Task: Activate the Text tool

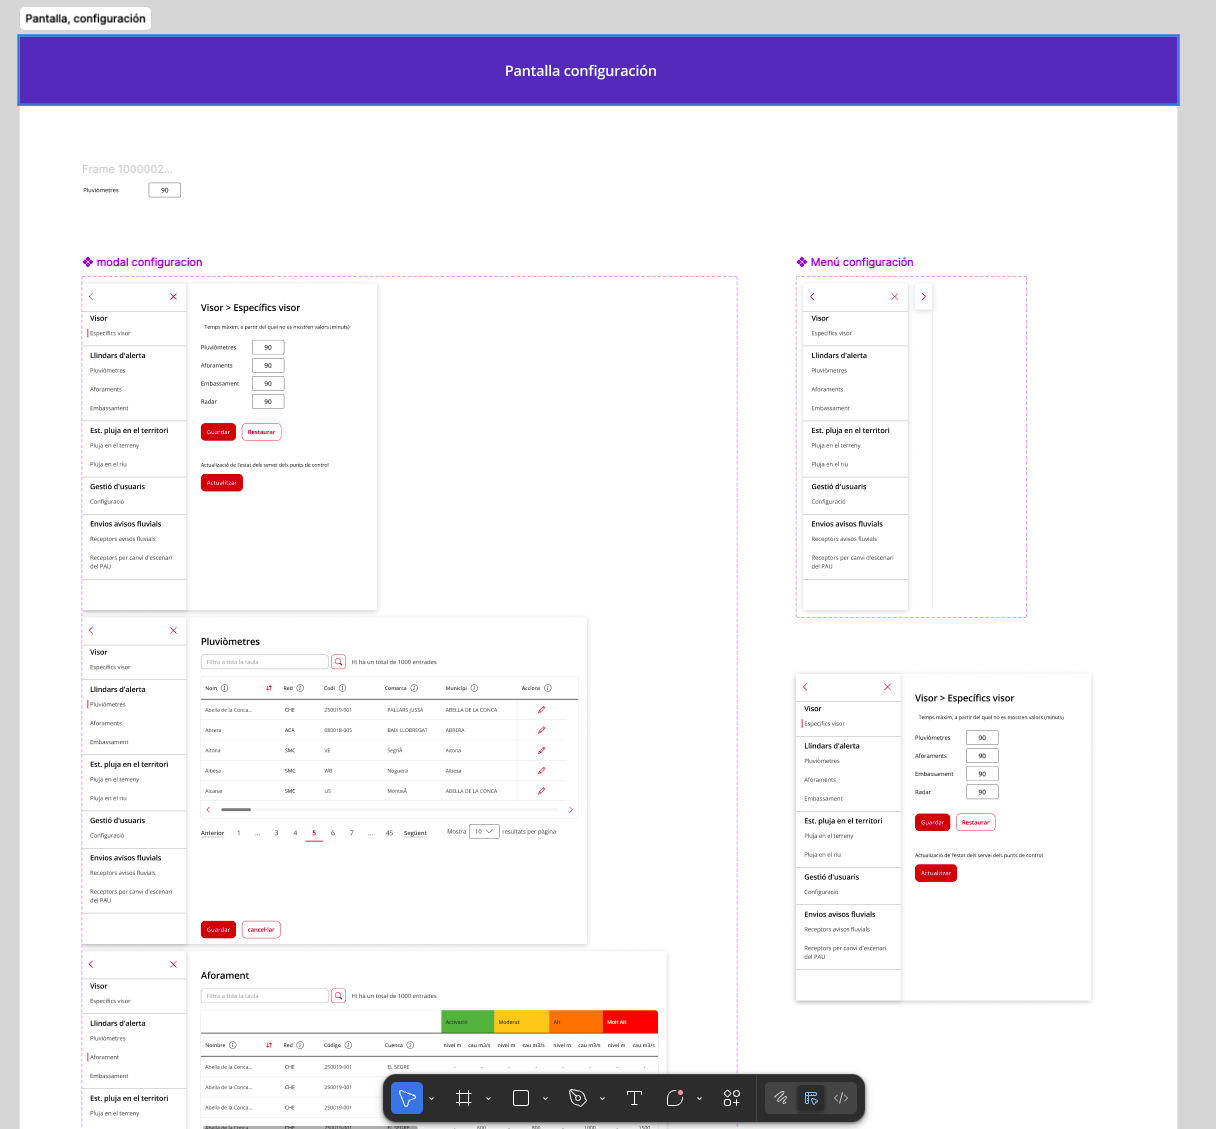Action: click(634, 1098)
